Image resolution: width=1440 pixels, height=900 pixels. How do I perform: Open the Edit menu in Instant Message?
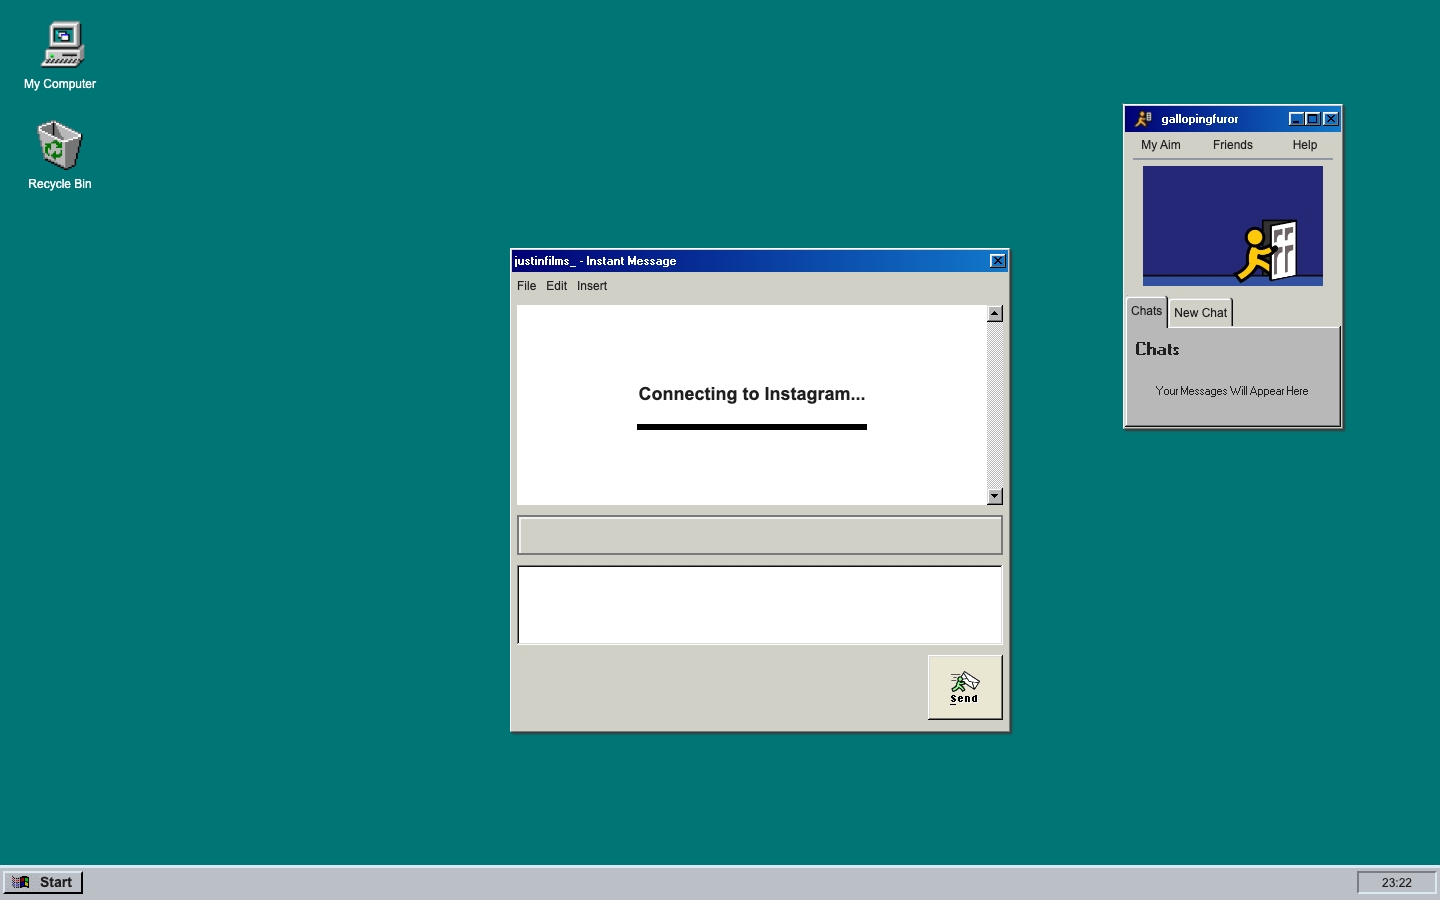tap(556, 286)
